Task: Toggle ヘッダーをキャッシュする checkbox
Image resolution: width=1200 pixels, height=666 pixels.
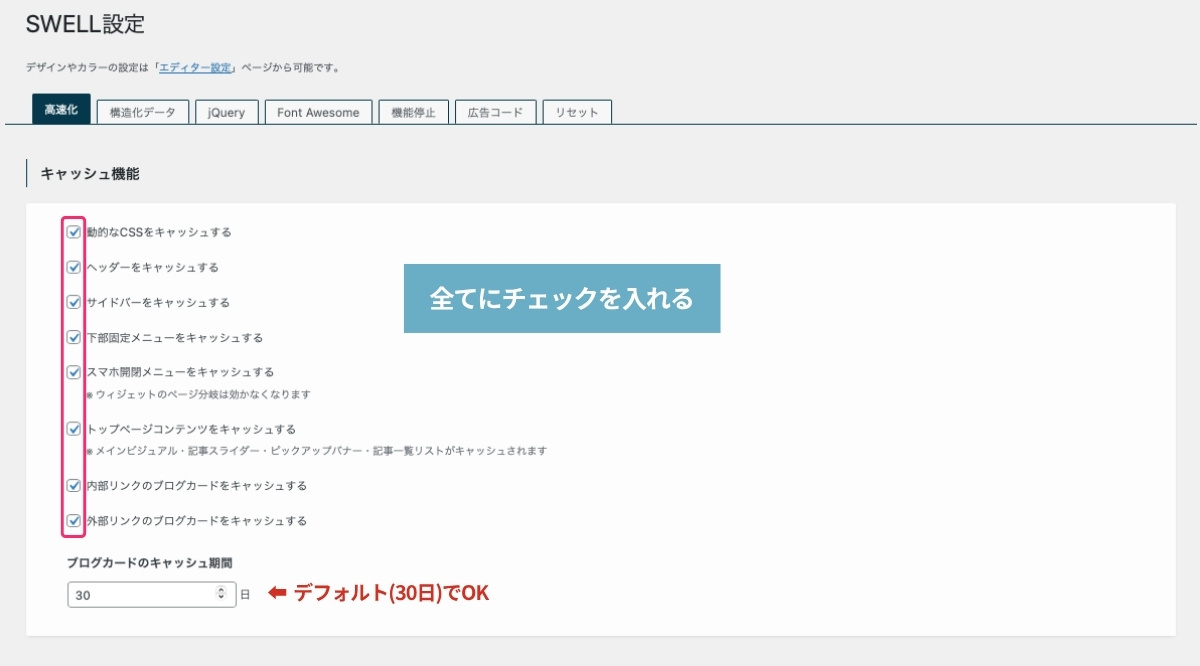Action: [74, 267]
